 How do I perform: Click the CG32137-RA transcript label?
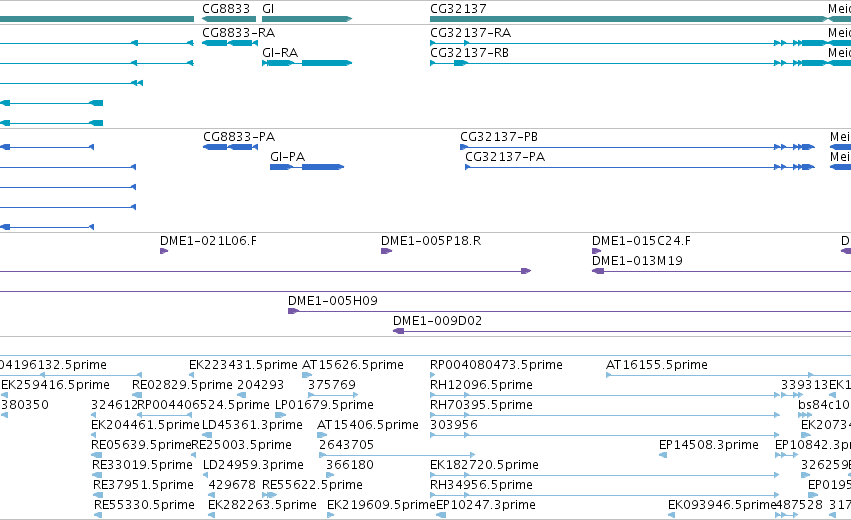click(x=470, y=33)
